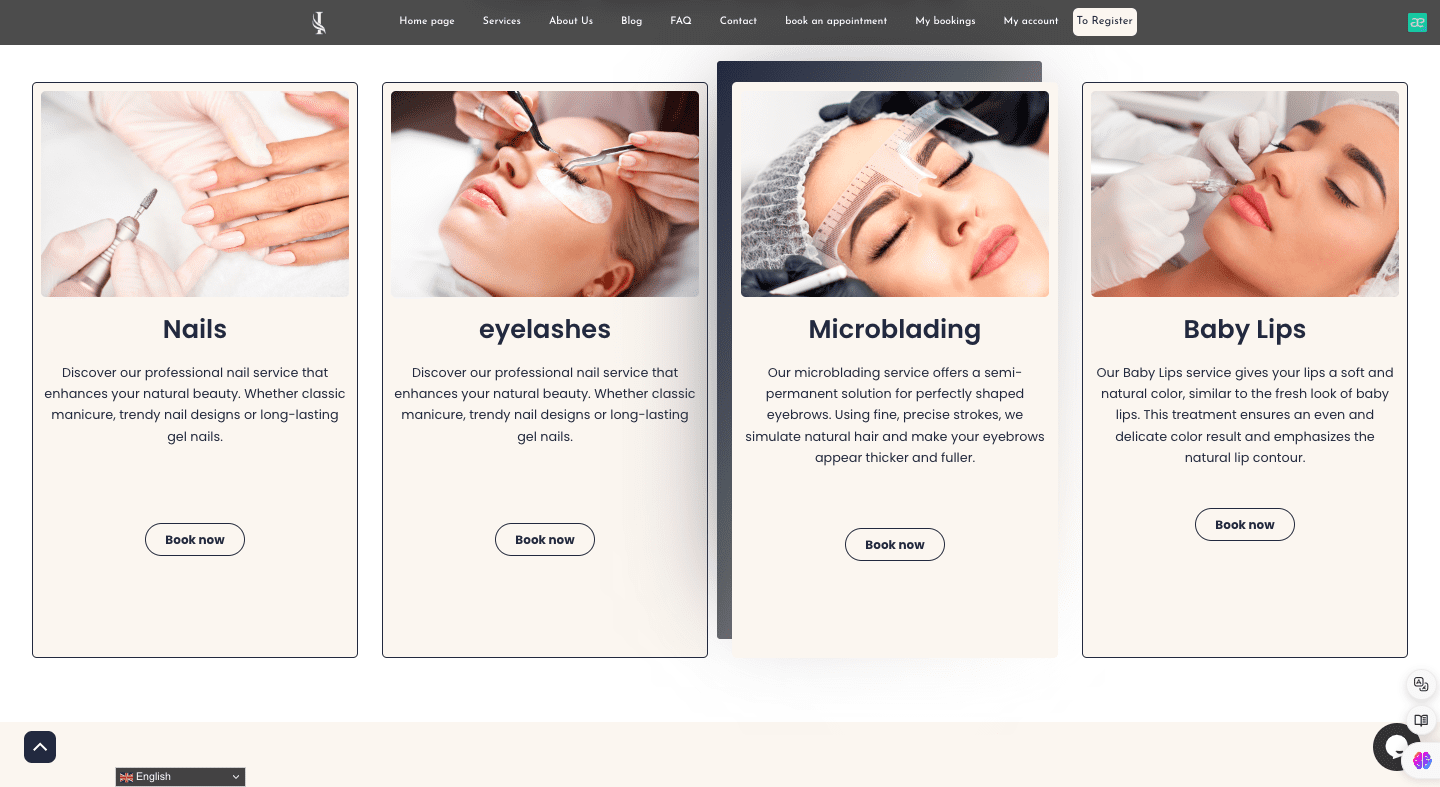
Task: Click the To Register button
Action: [x=1105, y=22]
